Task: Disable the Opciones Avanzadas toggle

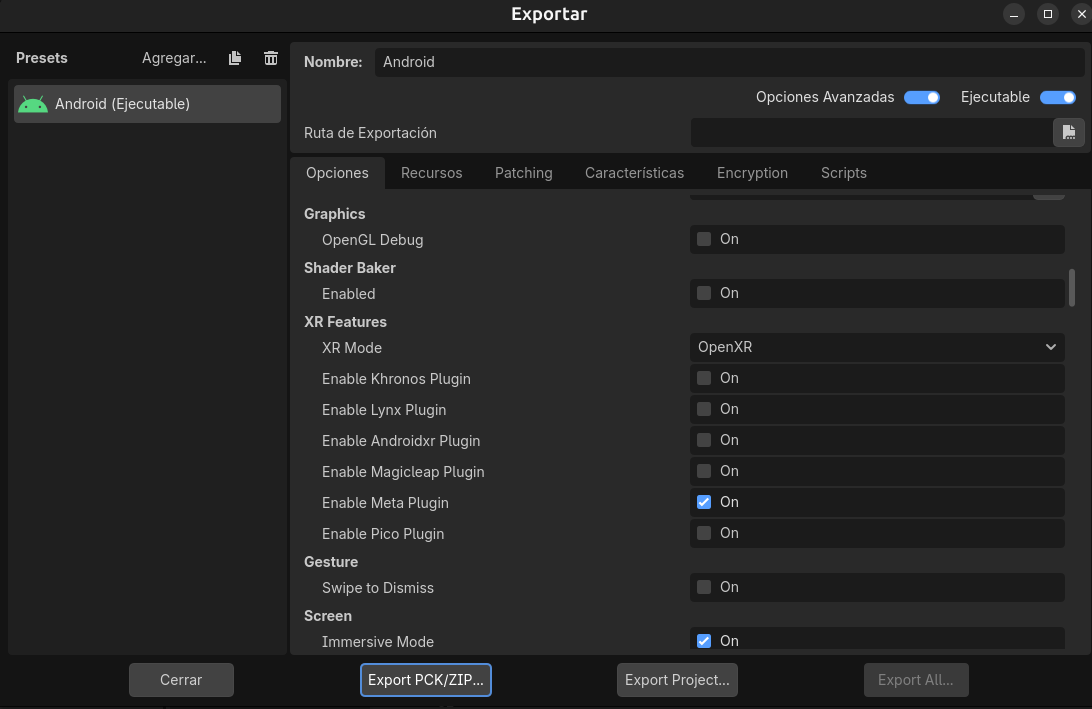Action: pos(921,97)
